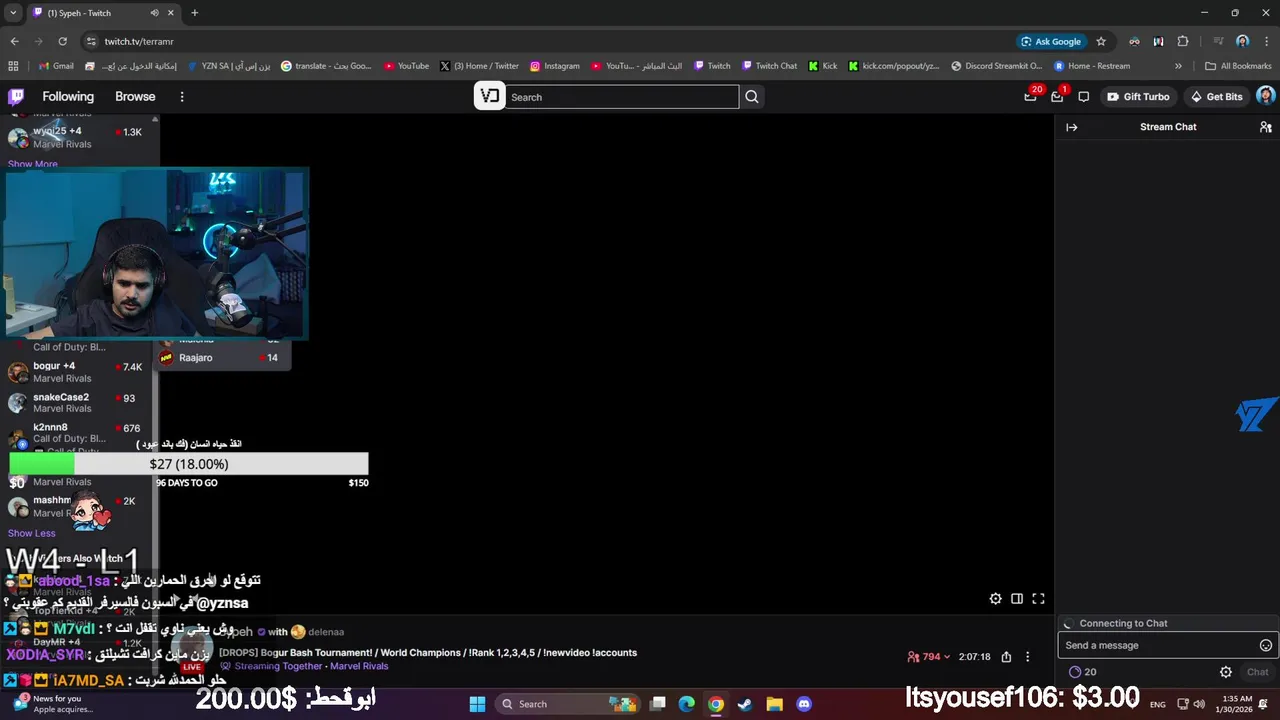Open the Home / Twitter bookmark

(479, 66)
